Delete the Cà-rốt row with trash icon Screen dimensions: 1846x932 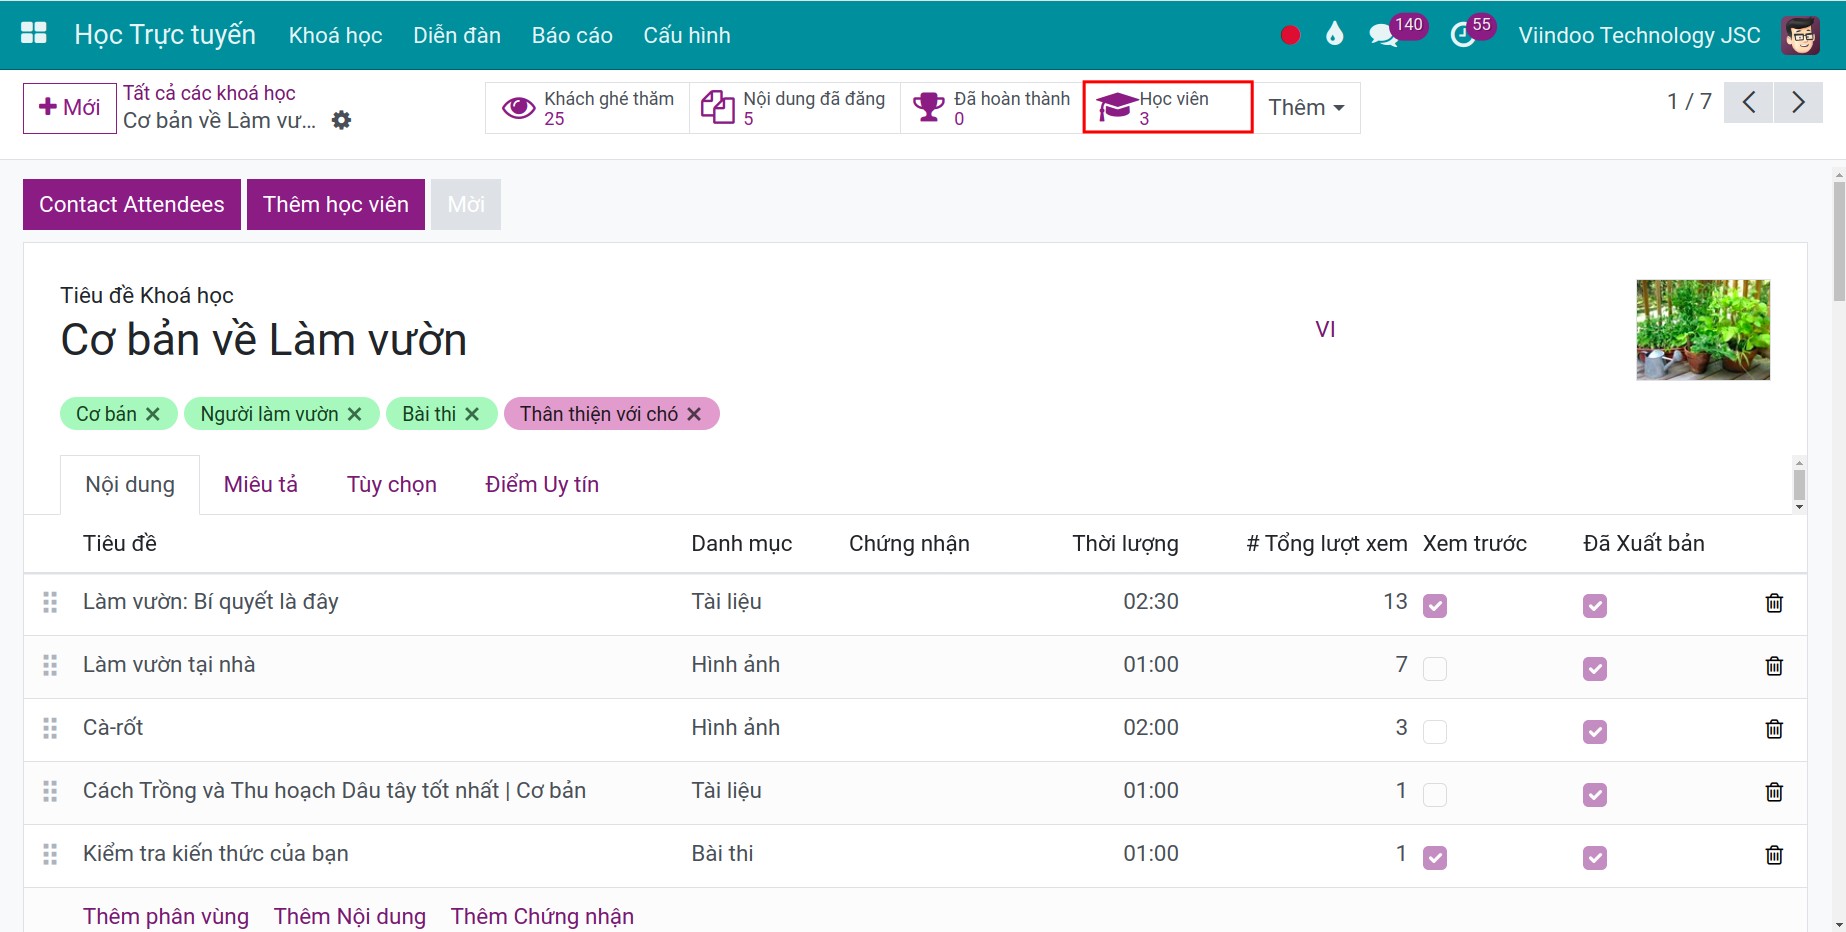pos(1774,729)
